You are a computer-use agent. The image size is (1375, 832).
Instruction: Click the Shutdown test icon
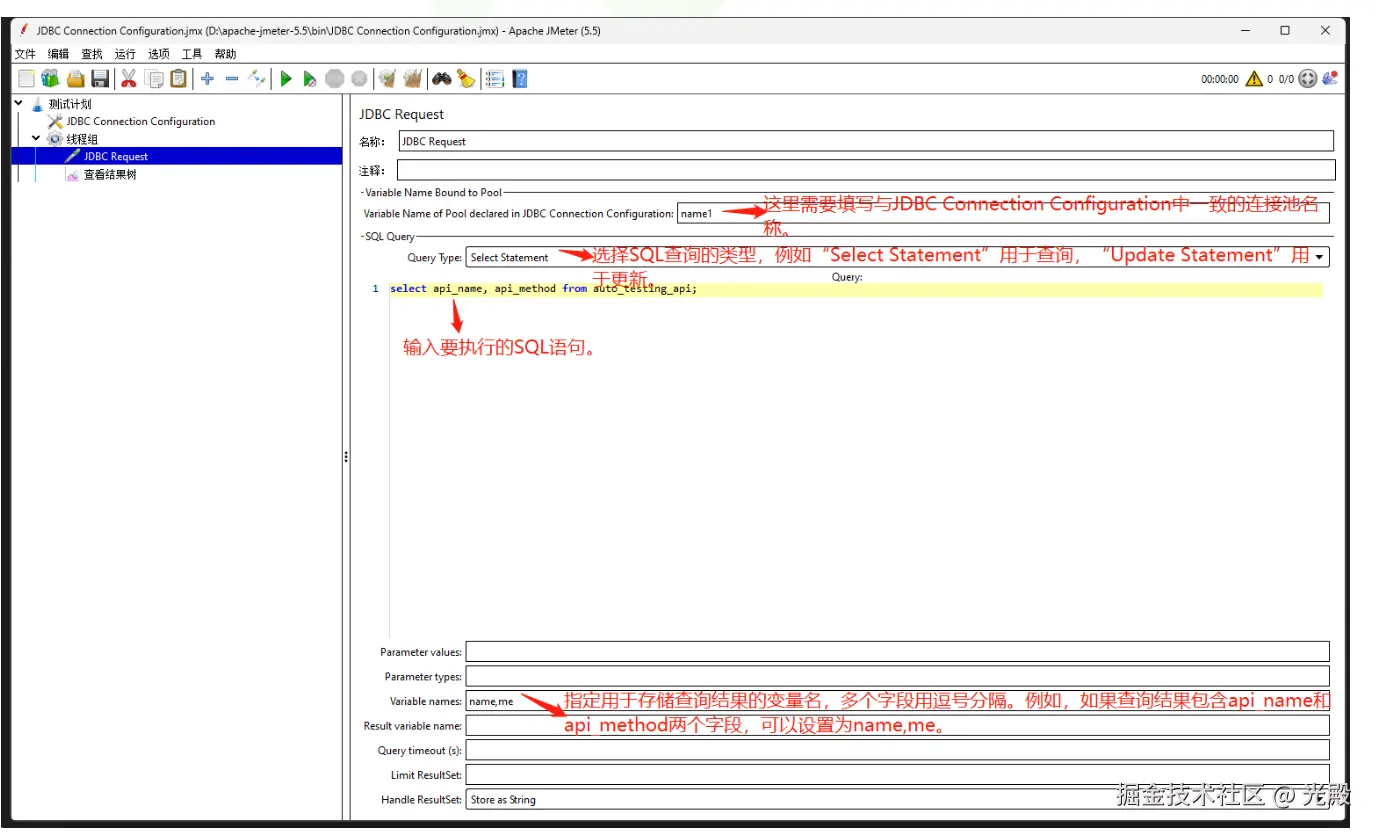click(359, 78)
